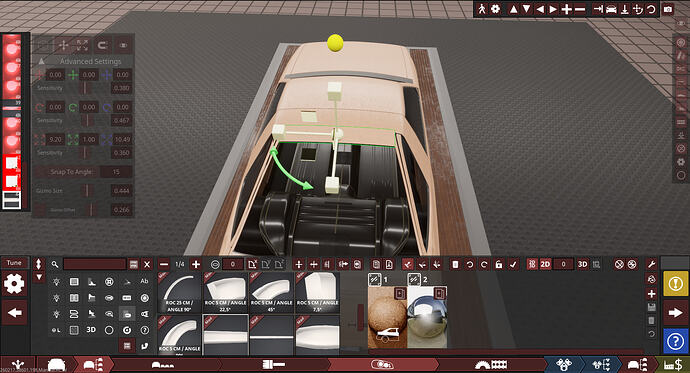Click the undo icon in fixture toolbar

[x=470, y=264]
